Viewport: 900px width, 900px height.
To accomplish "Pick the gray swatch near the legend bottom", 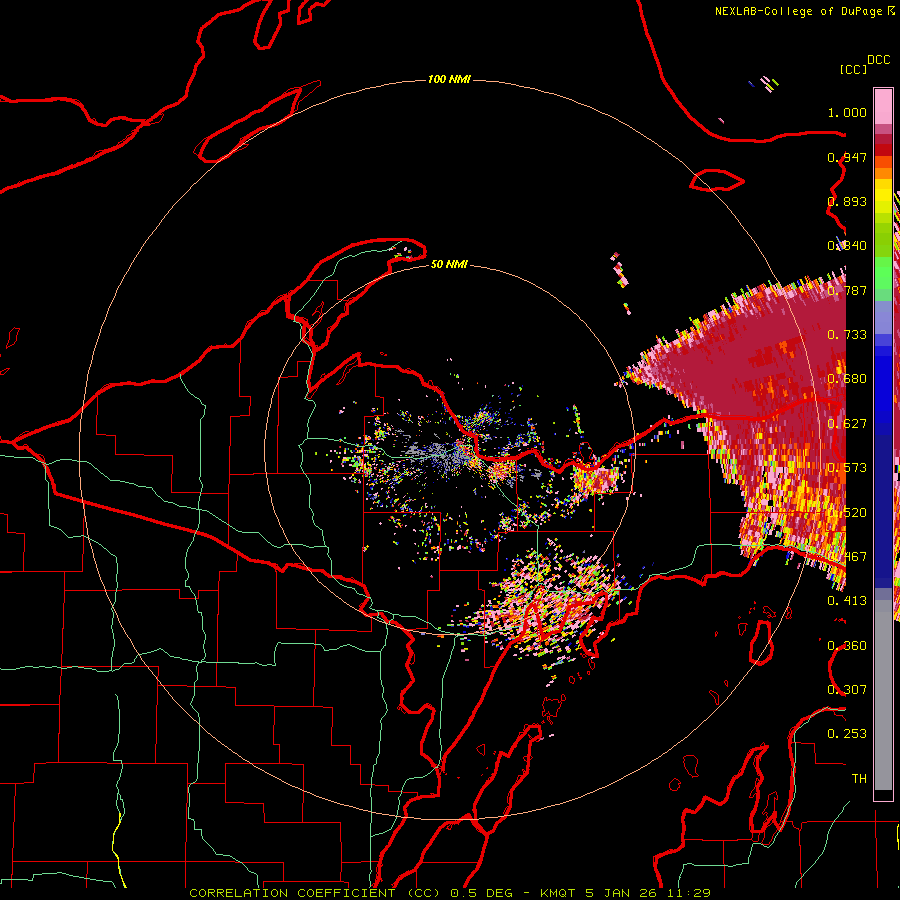I will click(x=883, y=700).
